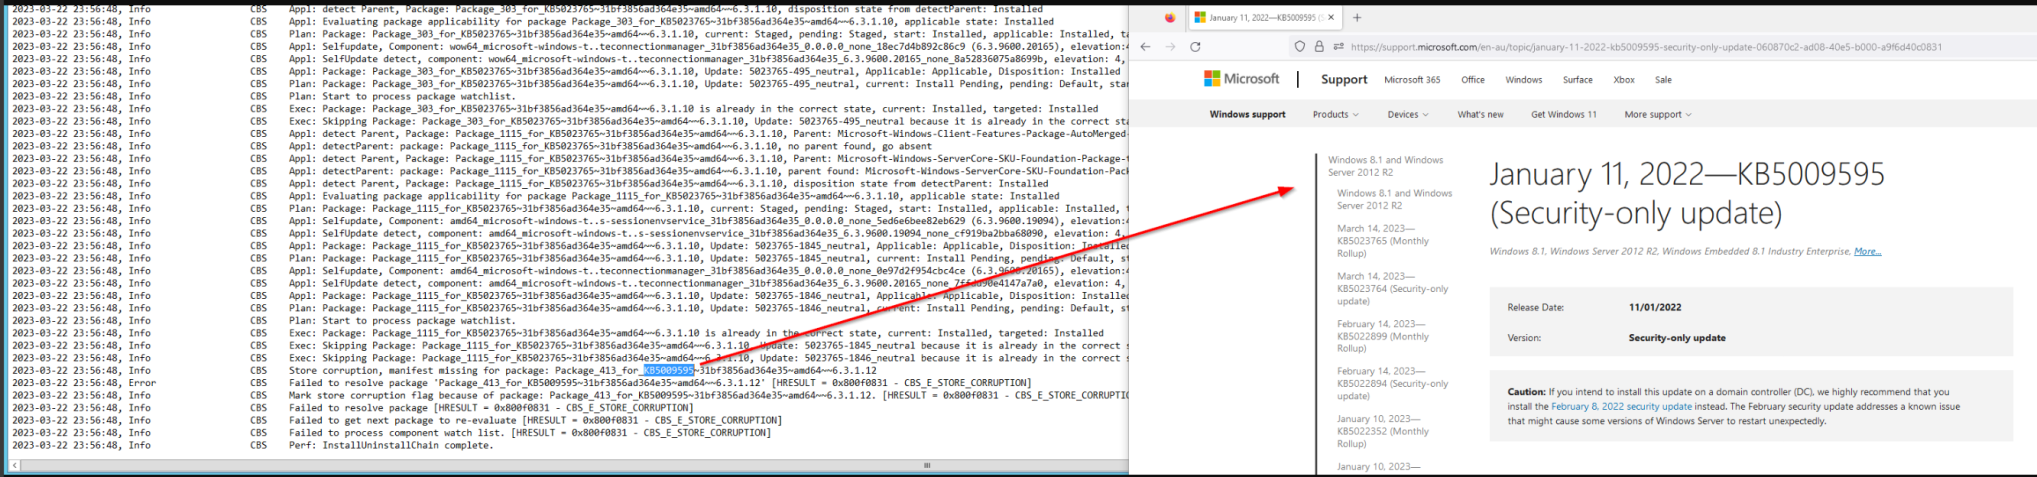Image resolution: width=2037 pixels, height=477 pixels.
Task: Open Microsoft 365 in the header
Action: [x=1412, y=80]
